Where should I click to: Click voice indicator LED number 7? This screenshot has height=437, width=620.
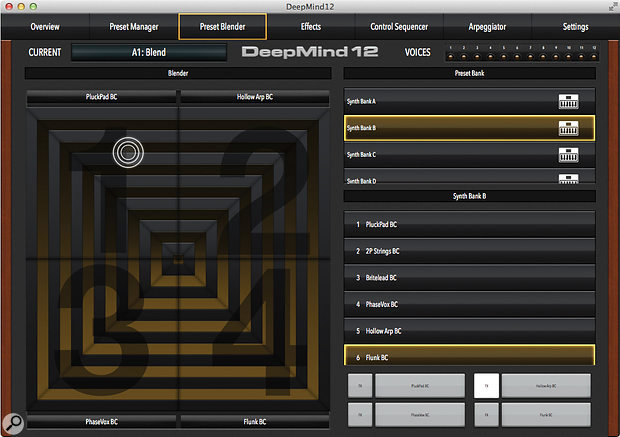tap(530, 57)
